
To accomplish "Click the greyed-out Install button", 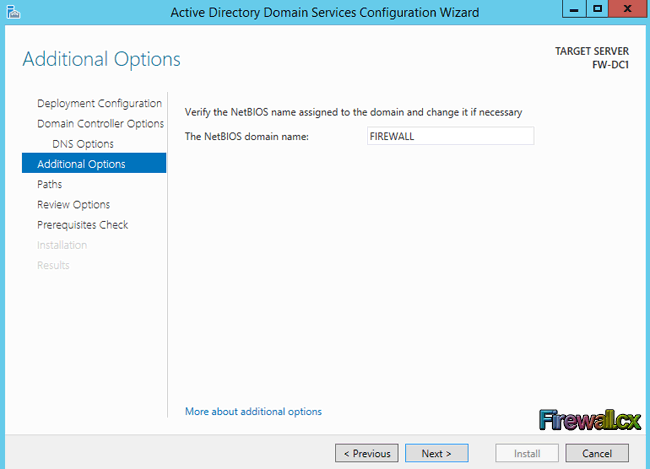I will pos(526,453).
